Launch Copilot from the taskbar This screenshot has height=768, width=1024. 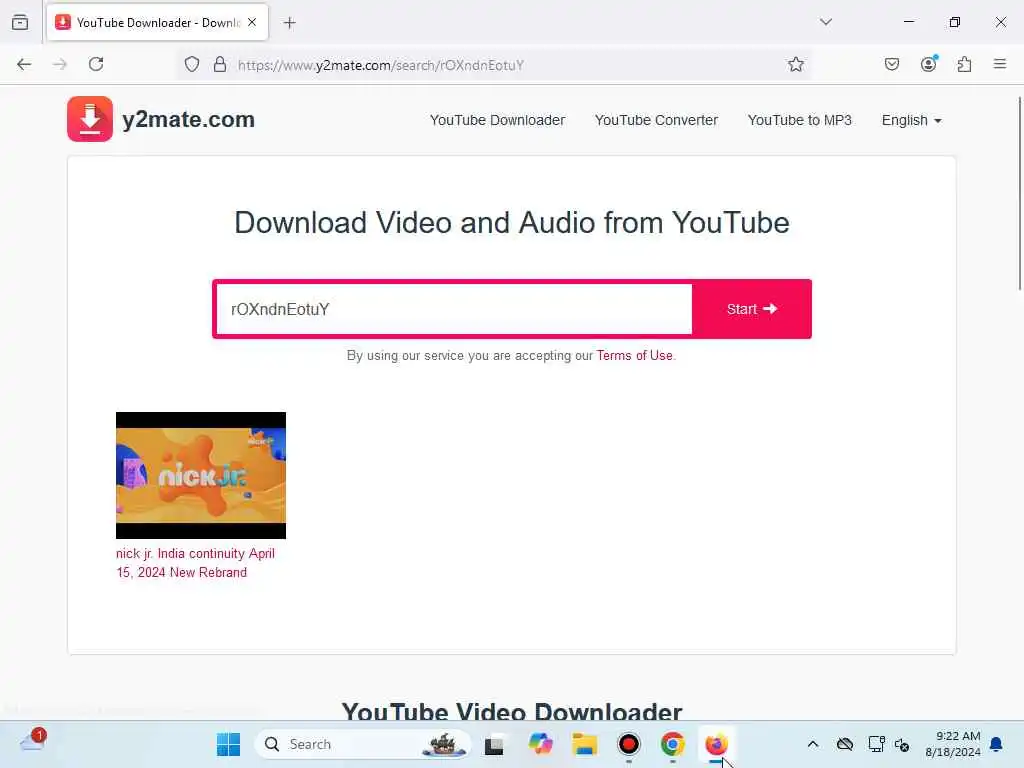(x=540, y=744)
